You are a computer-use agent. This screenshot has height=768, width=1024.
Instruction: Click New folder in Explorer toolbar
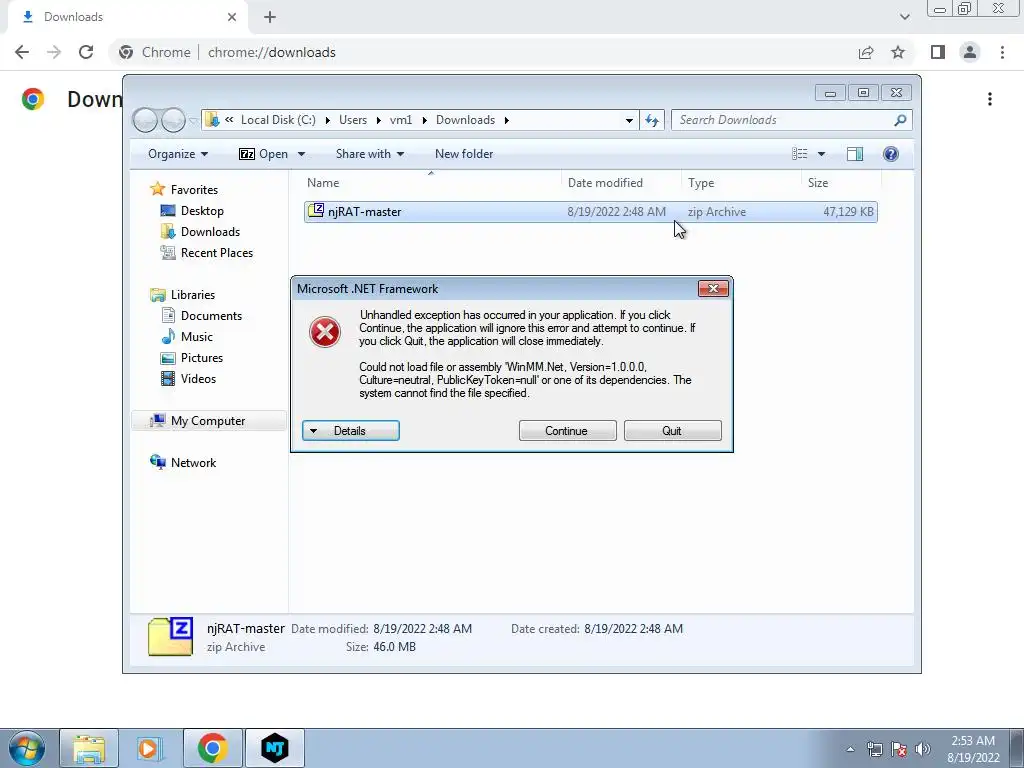click(x=464, y=154)
